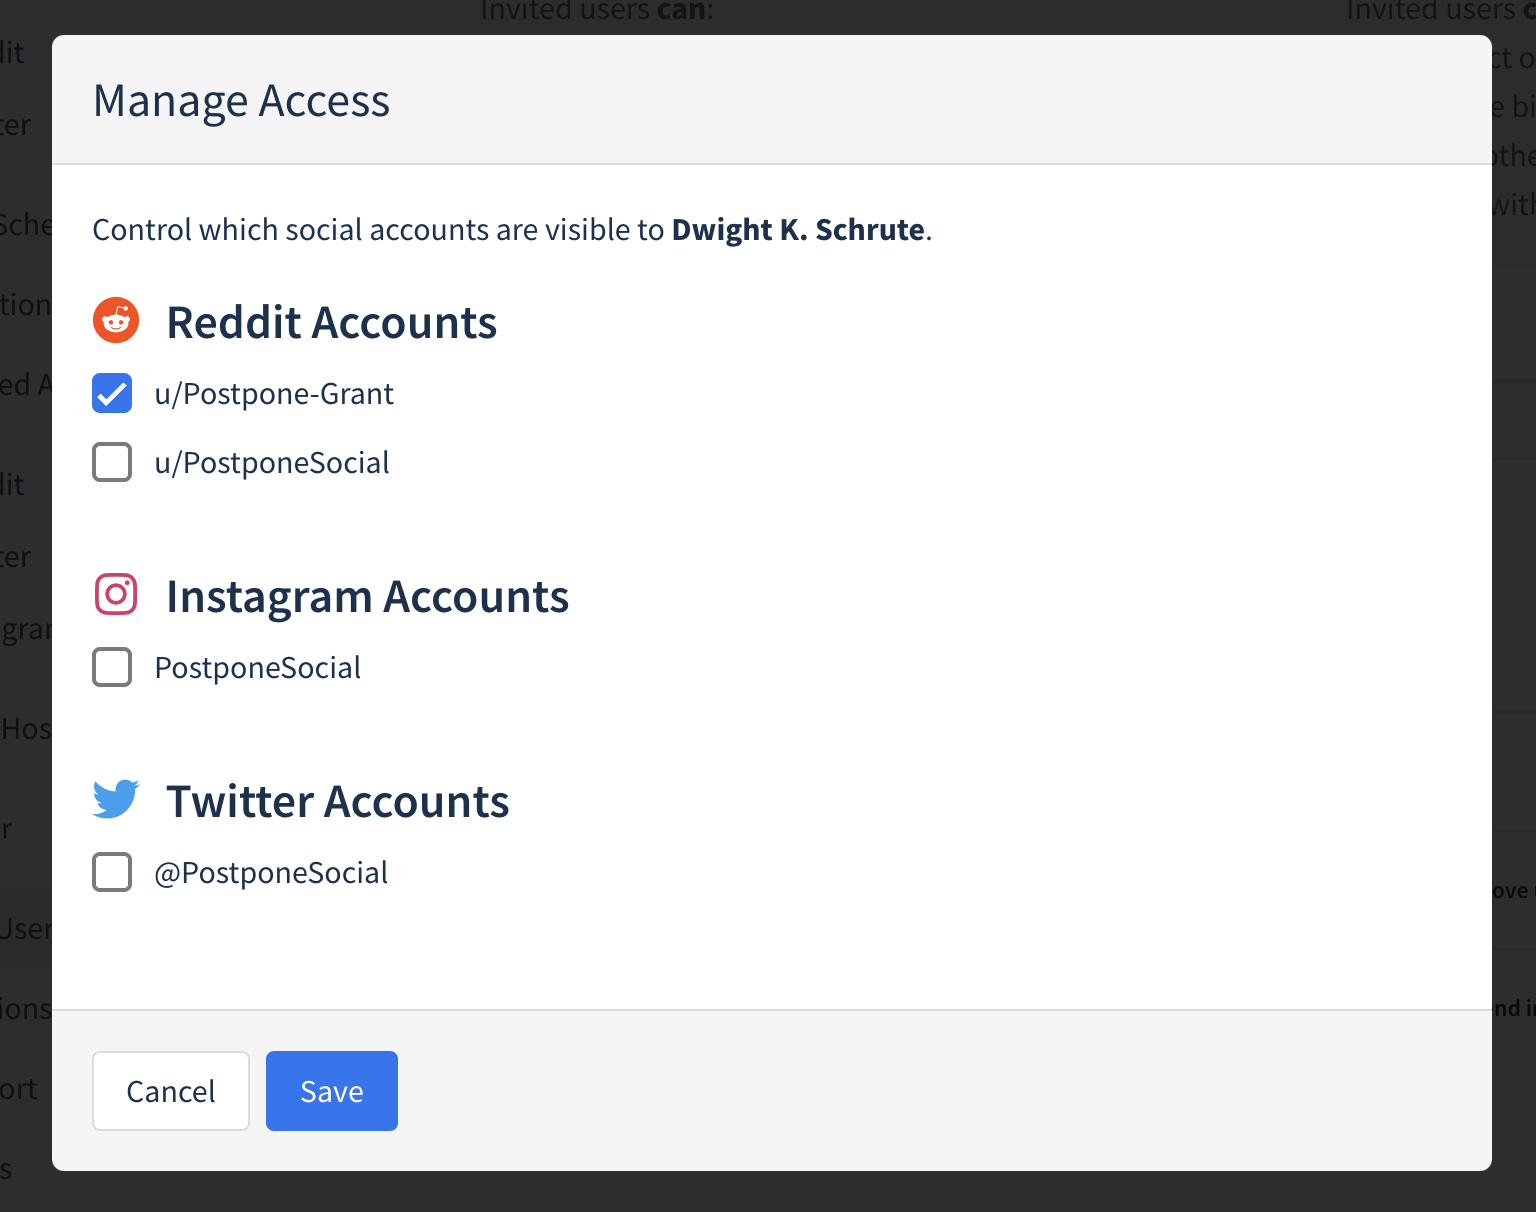Click the @PostponeSocial Twitter account label
Screen dimensions: 1536x1212
coord(271,873)
